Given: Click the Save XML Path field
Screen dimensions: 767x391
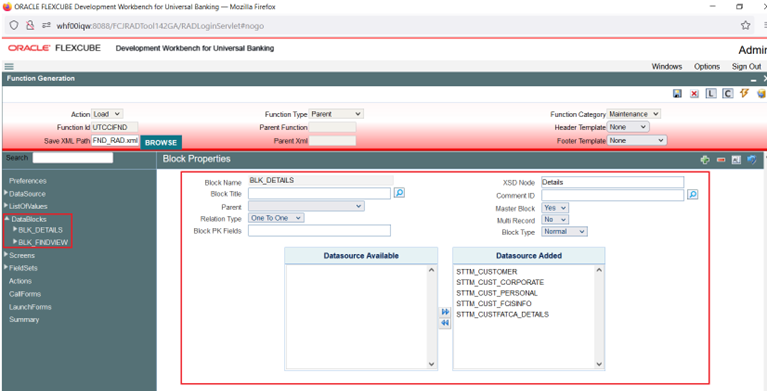Looking at the screenshot, I should [x=115, y=140].
